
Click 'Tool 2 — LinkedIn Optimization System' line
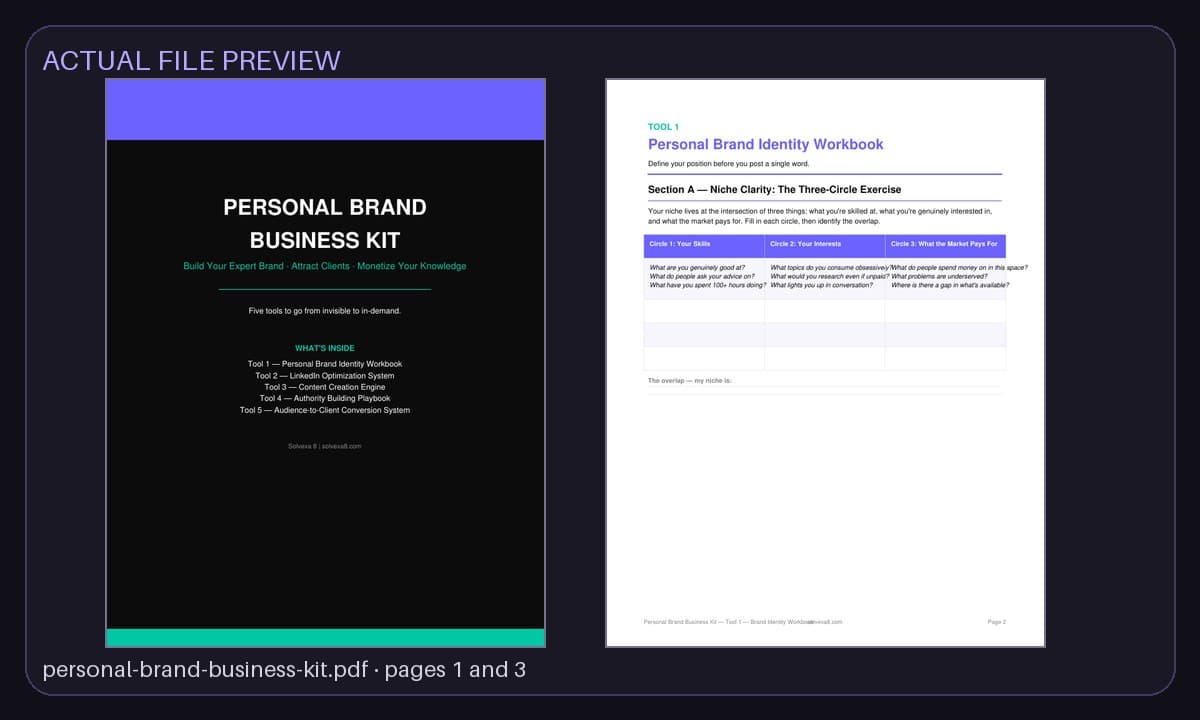[x=325, y=376]
